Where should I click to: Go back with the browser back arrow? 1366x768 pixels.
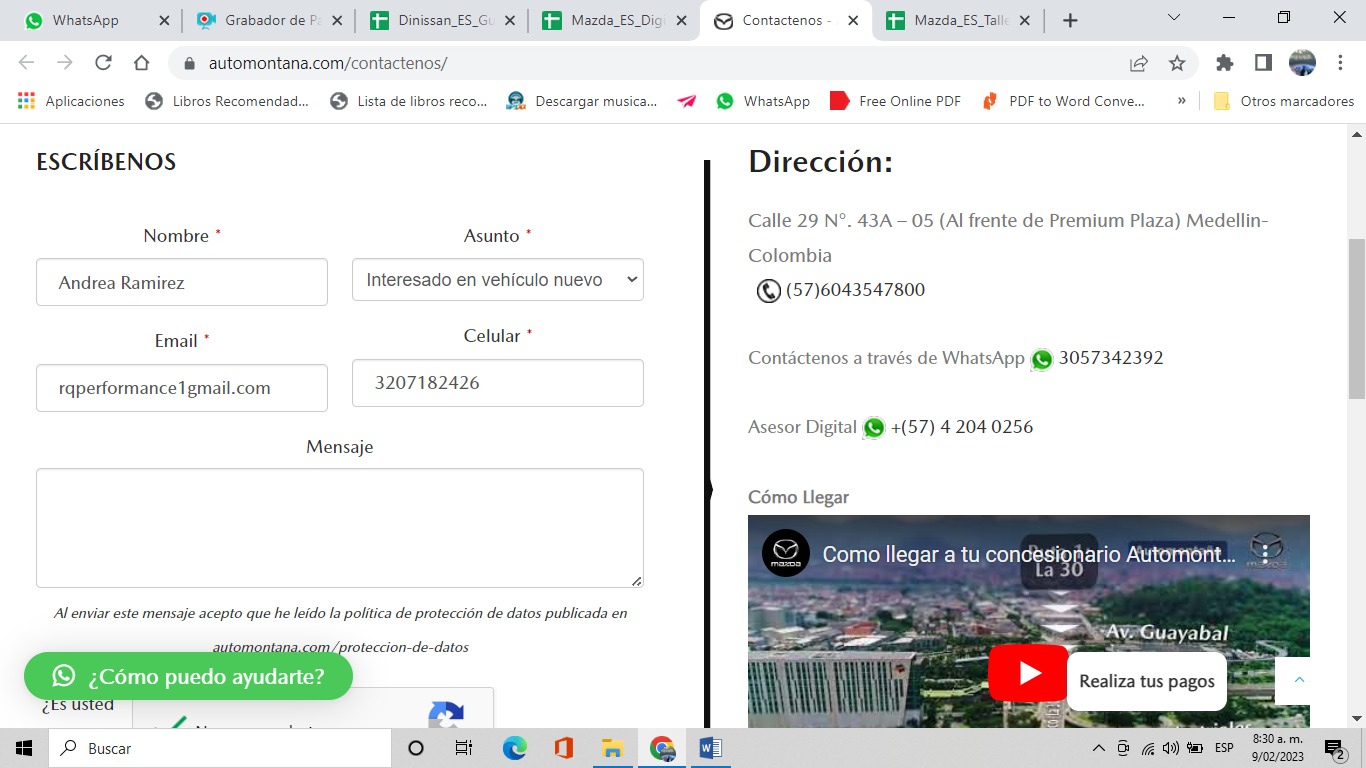27,63
